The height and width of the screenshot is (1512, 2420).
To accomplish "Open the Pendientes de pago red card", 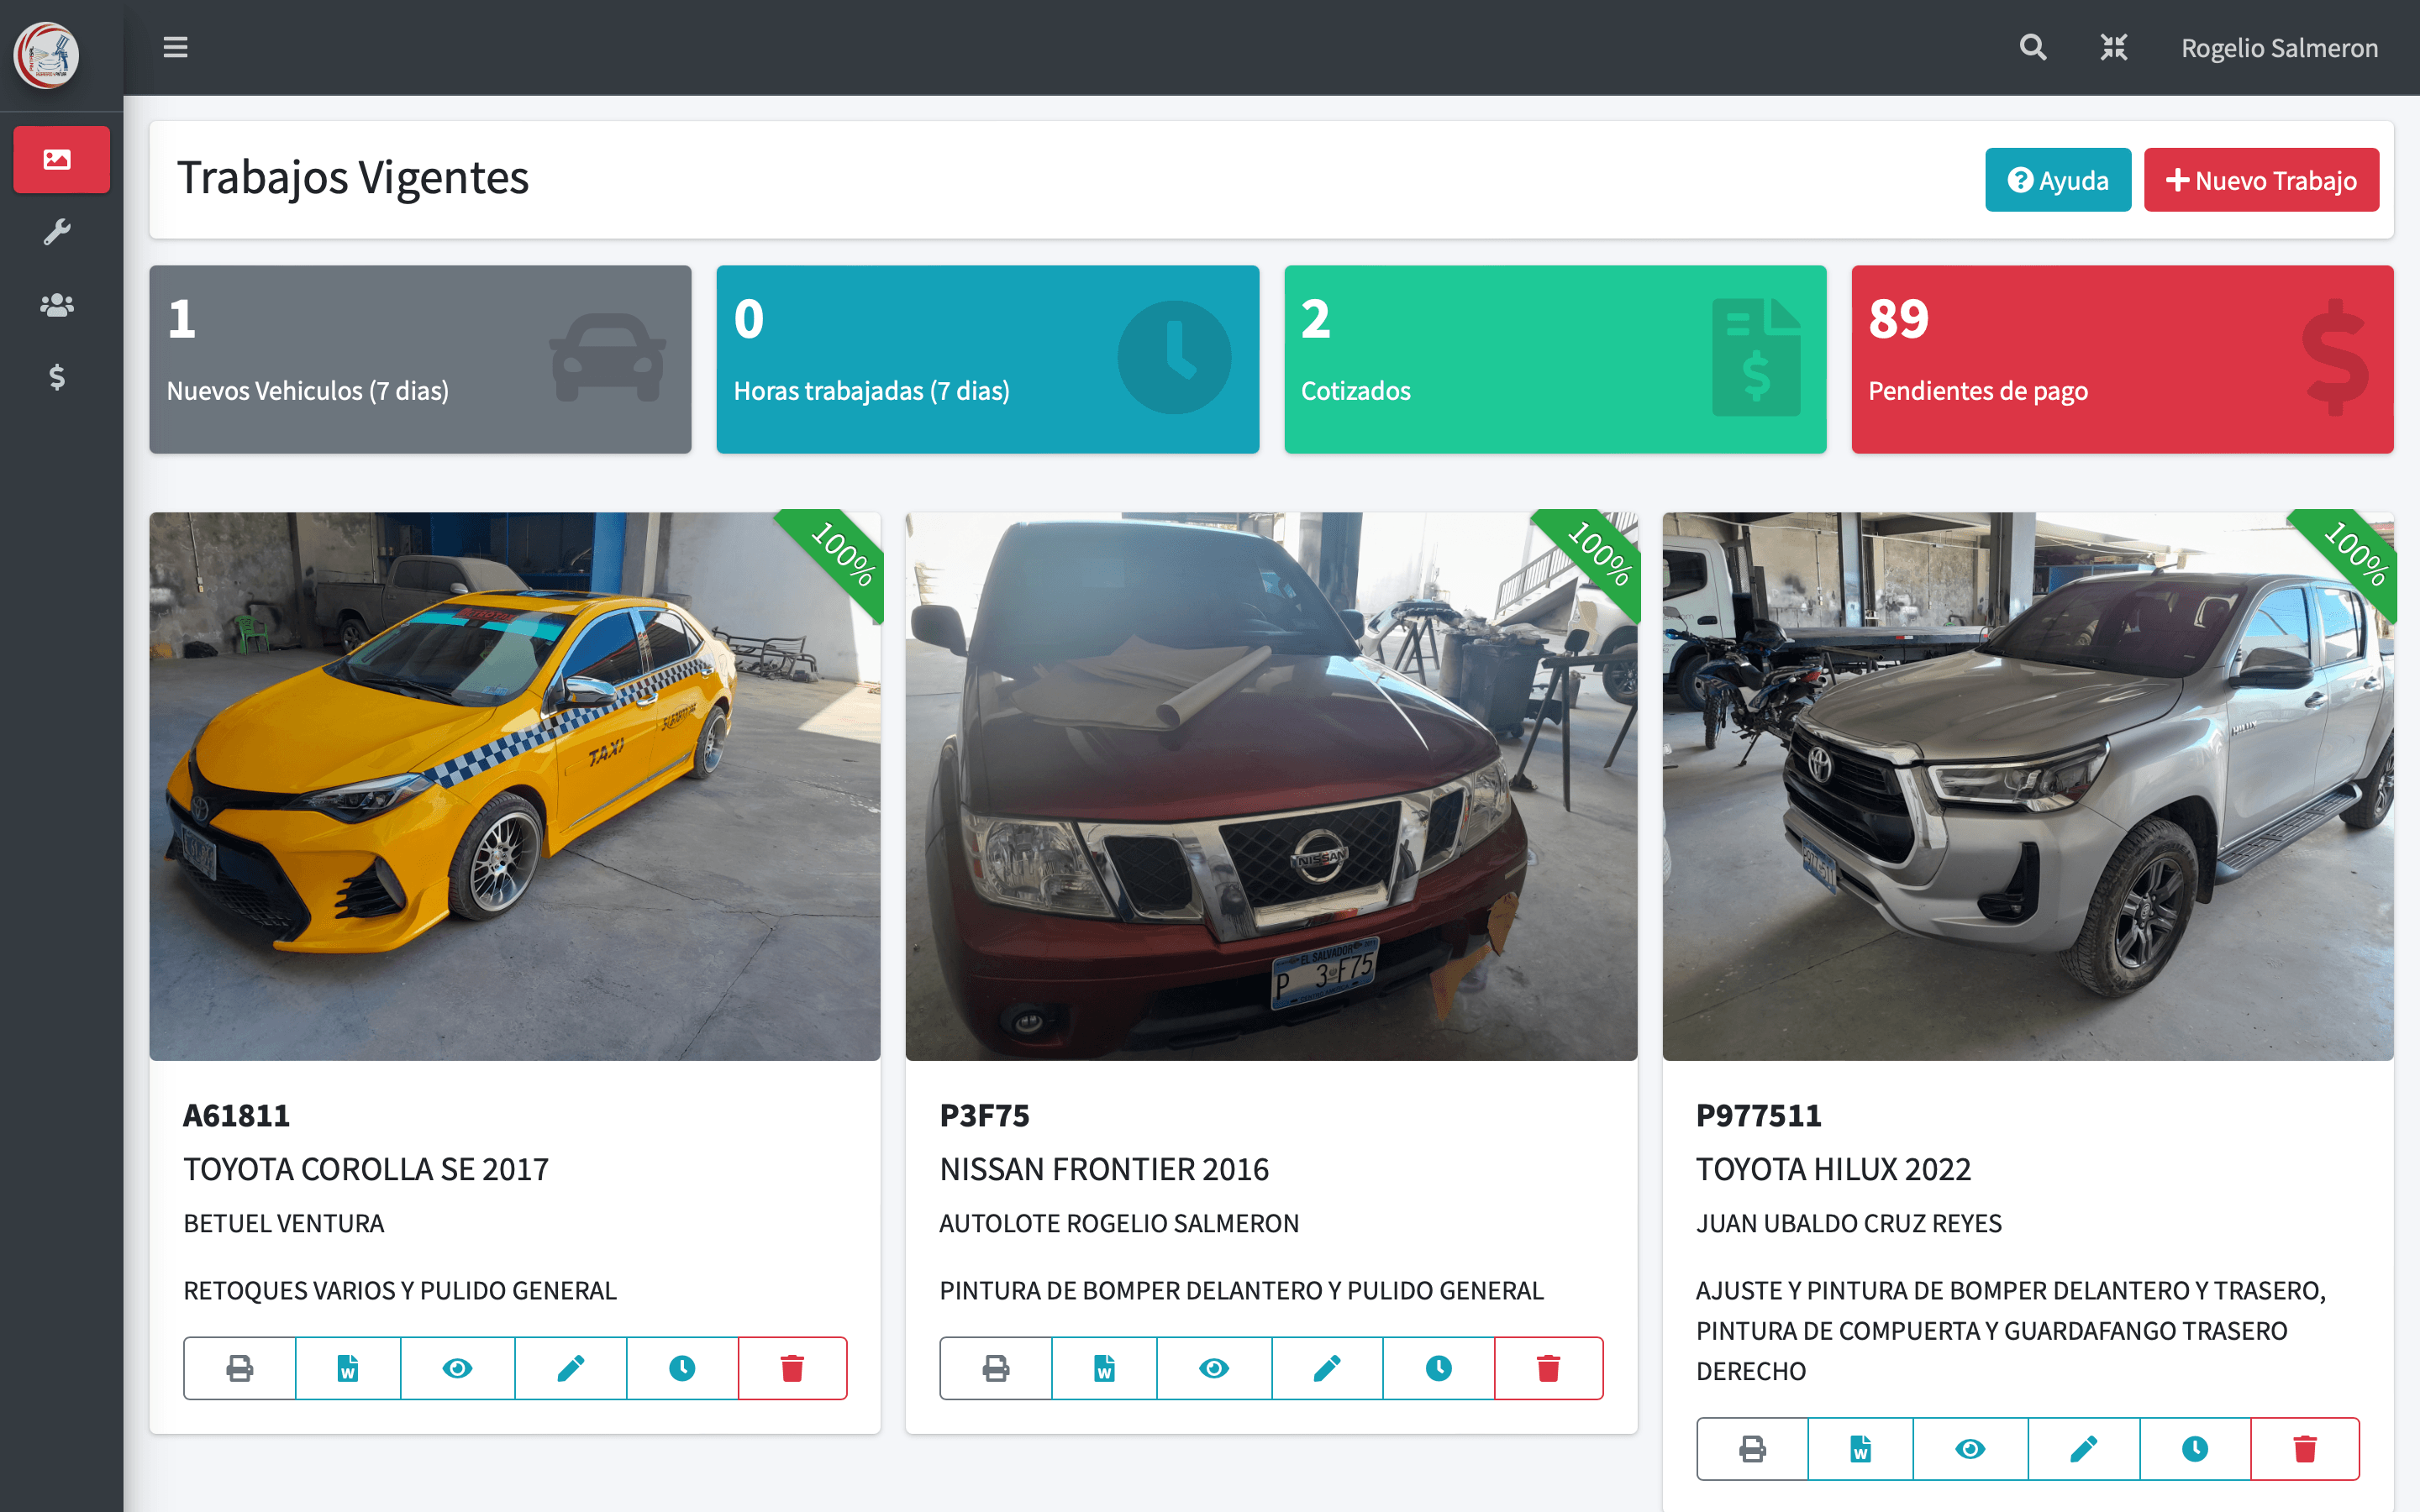I will pyautogui.click(x=2121, y=359).
